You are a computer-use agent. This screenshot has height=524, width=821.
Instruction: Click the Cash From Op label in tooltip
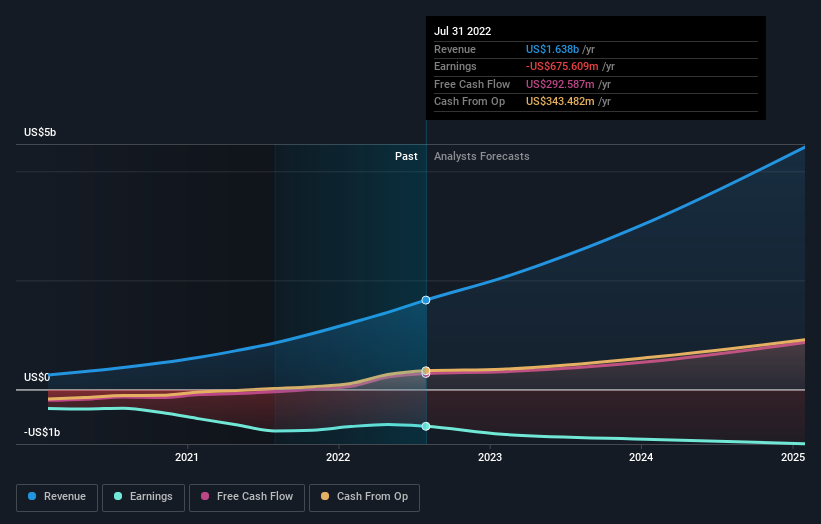[x=469, y=102]
